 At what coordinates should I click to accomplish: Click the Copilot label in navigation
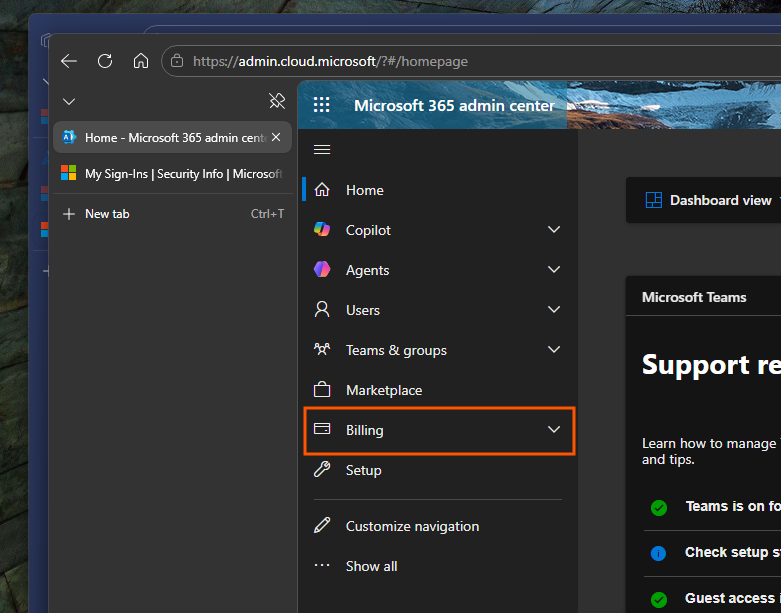[368, 230]
